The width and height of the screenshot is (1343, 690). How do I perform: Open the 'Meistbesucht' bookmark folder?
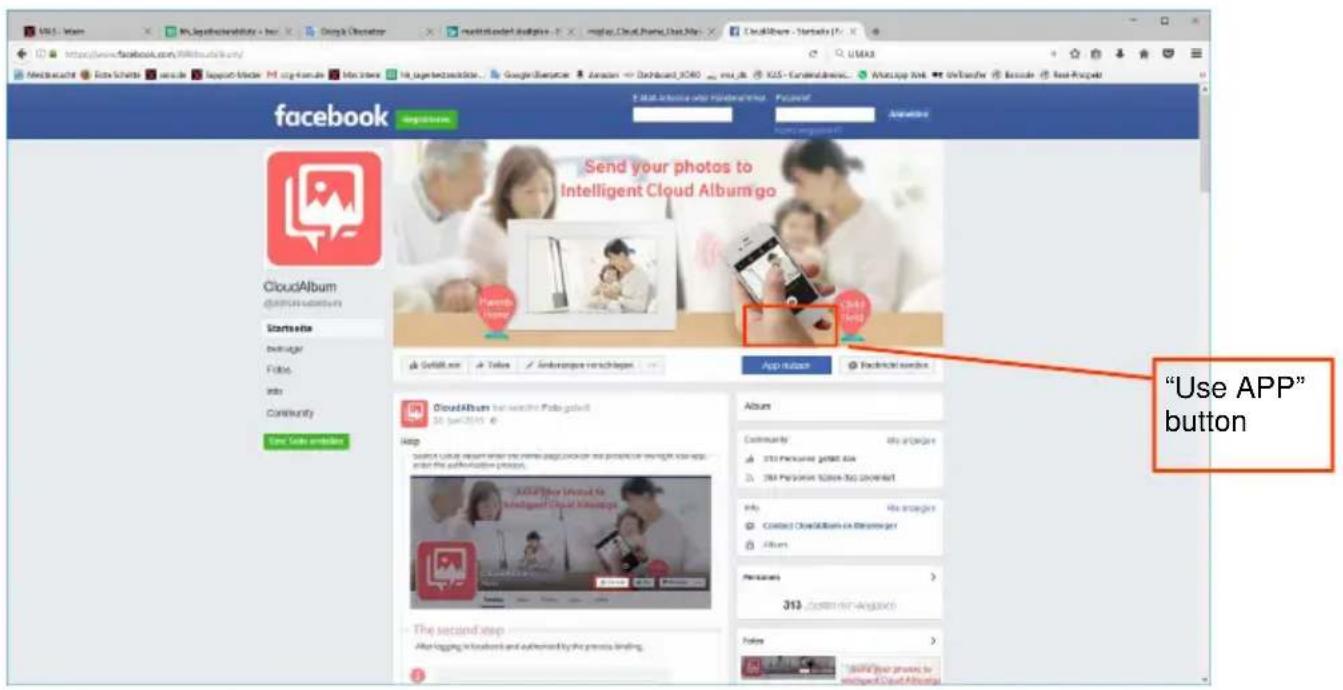[45, 74]
